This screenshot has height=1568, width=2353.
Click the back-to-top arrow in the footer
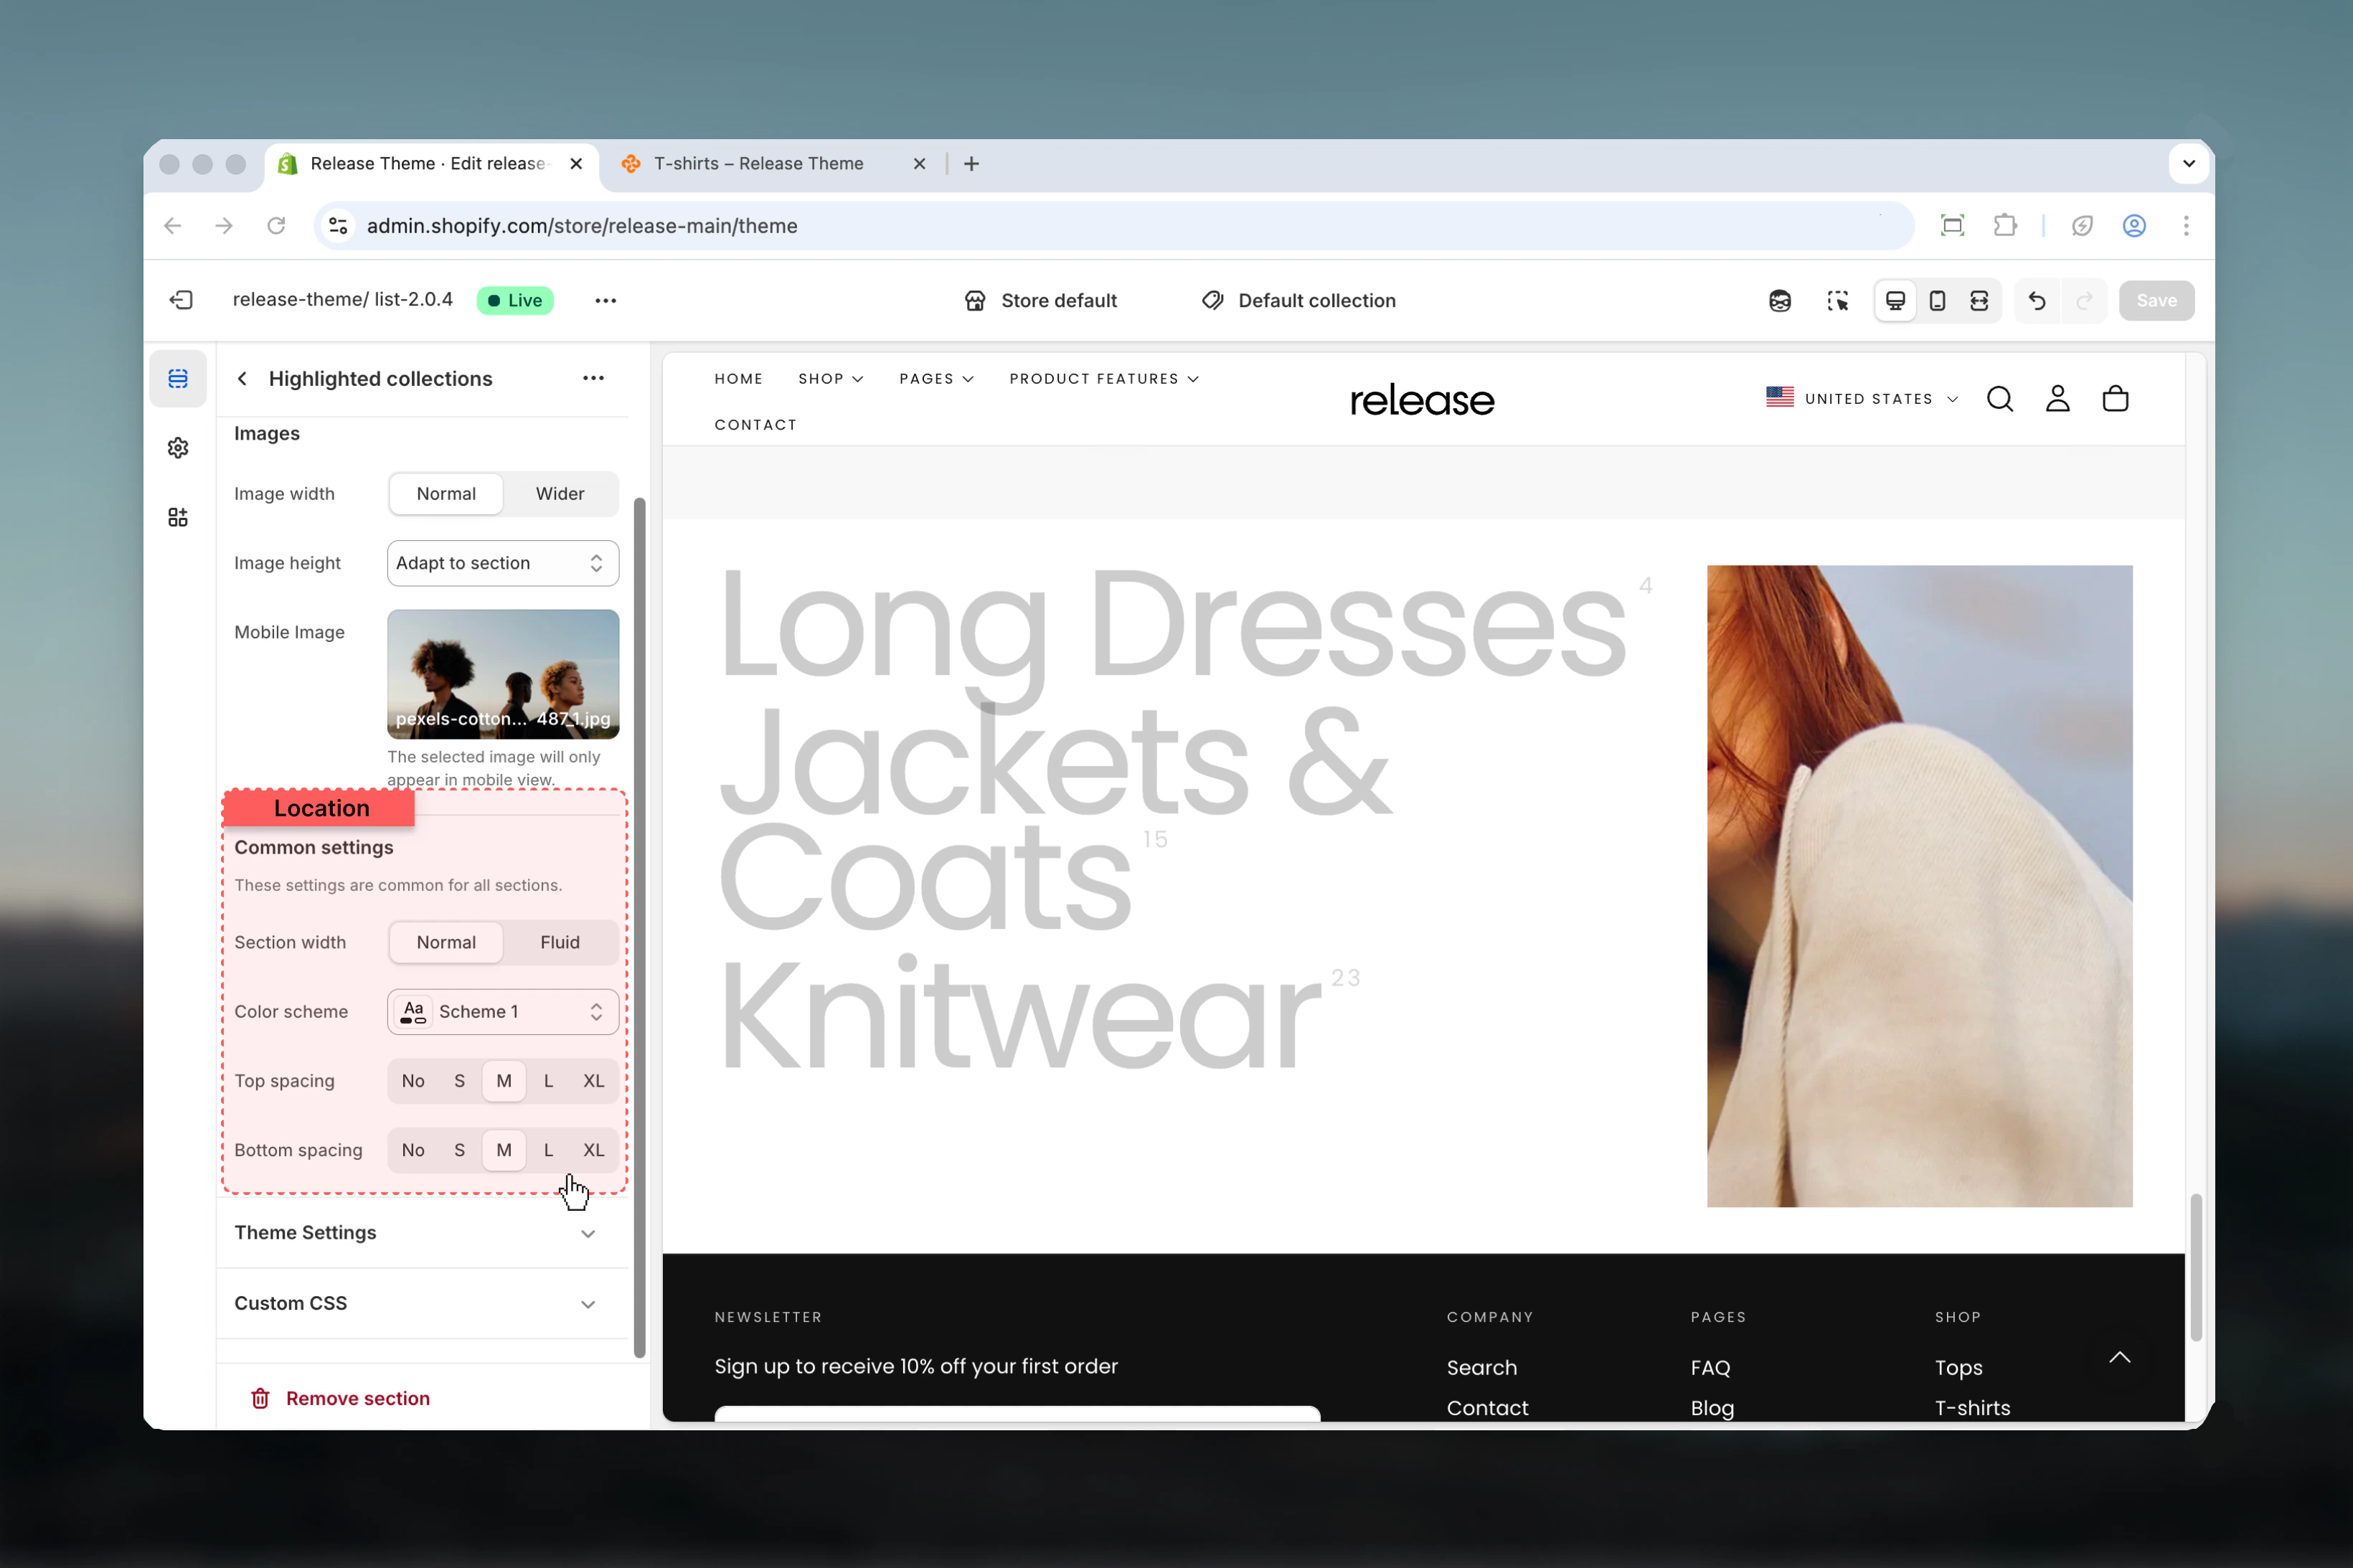2120,1357
